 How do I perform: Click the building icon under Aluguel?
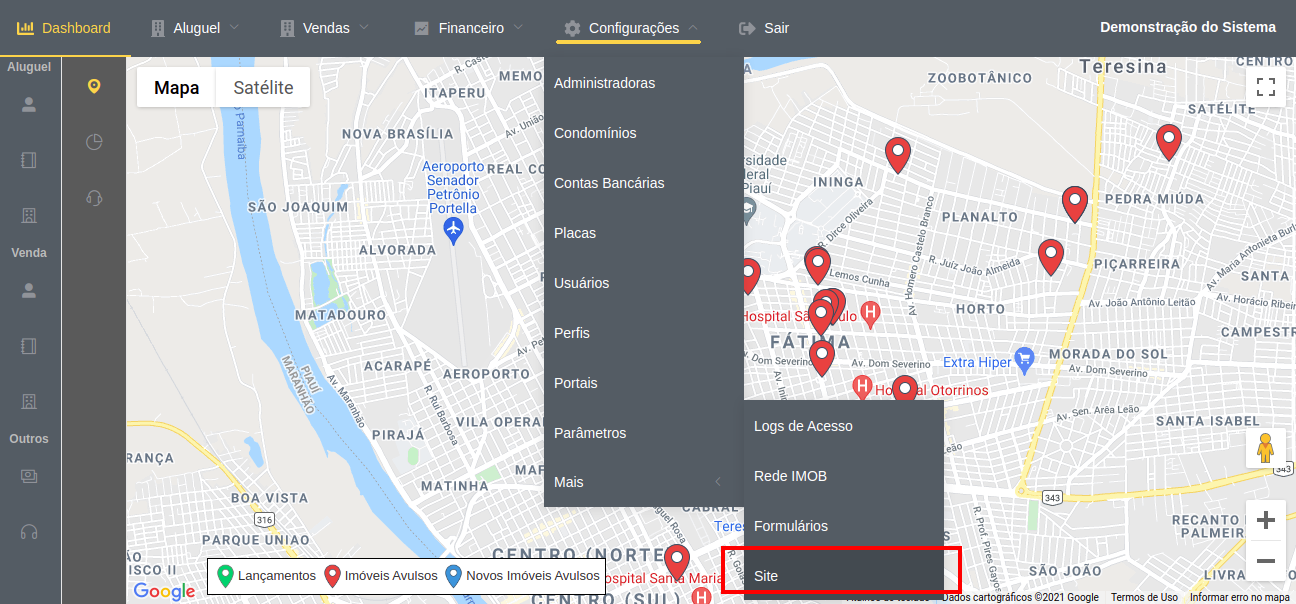coord(29,216)
